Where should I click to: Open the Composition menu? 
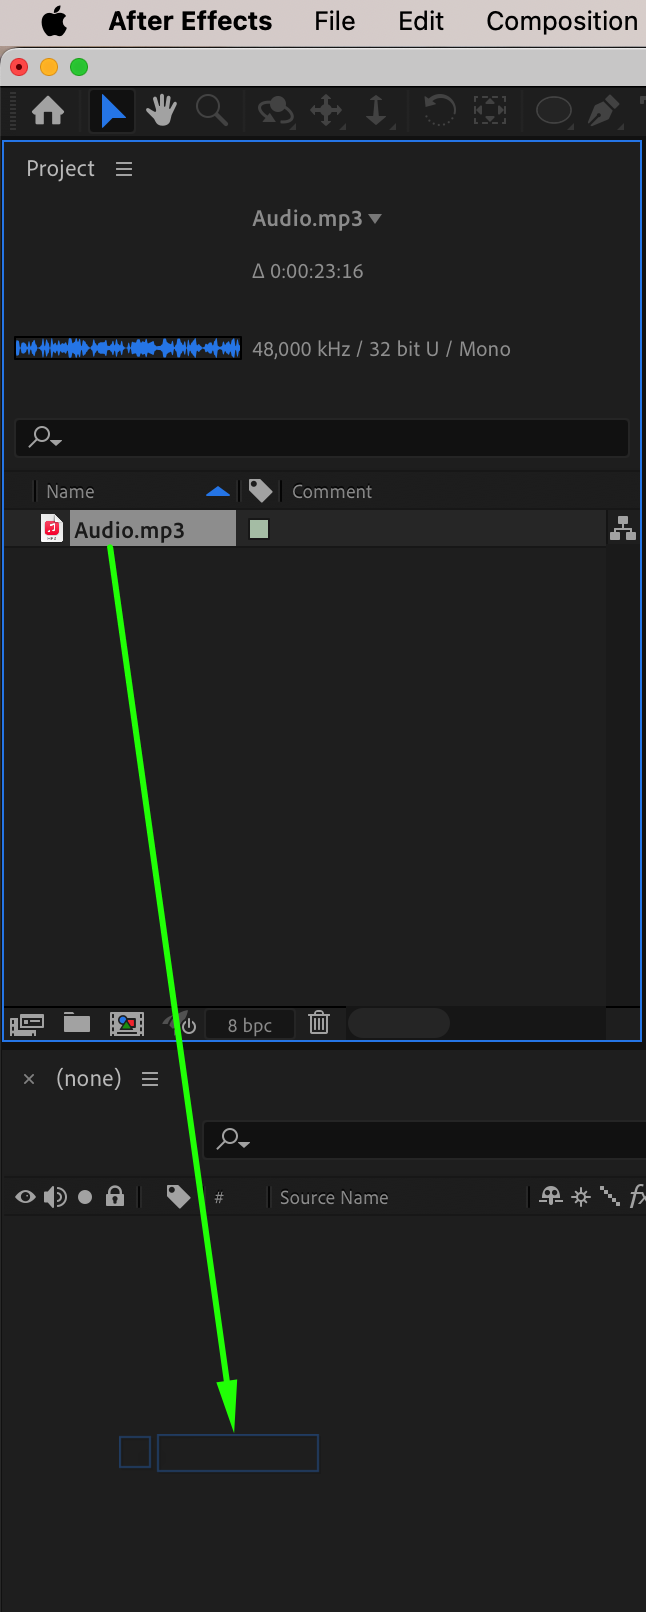[562, 21]
